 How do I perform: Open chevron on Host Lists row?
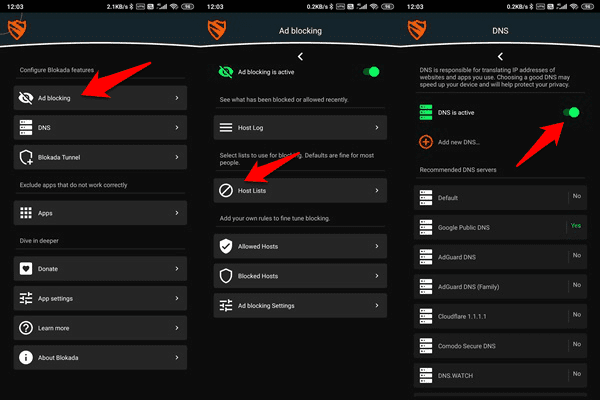coord(377,190)
